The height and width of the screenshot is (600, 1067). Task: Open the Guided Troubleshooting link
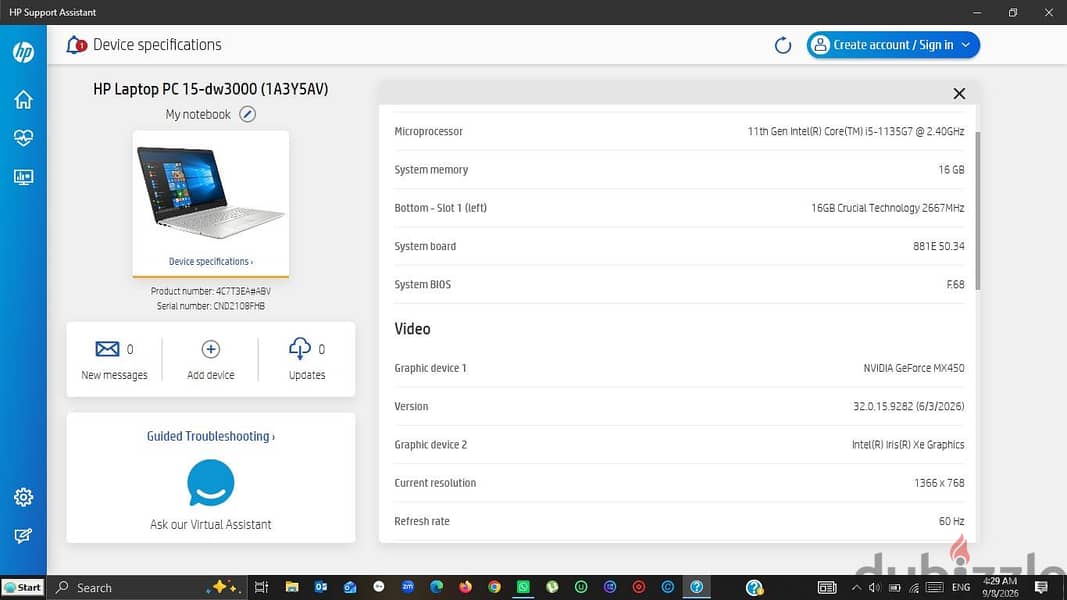click(x=211, y=436)
